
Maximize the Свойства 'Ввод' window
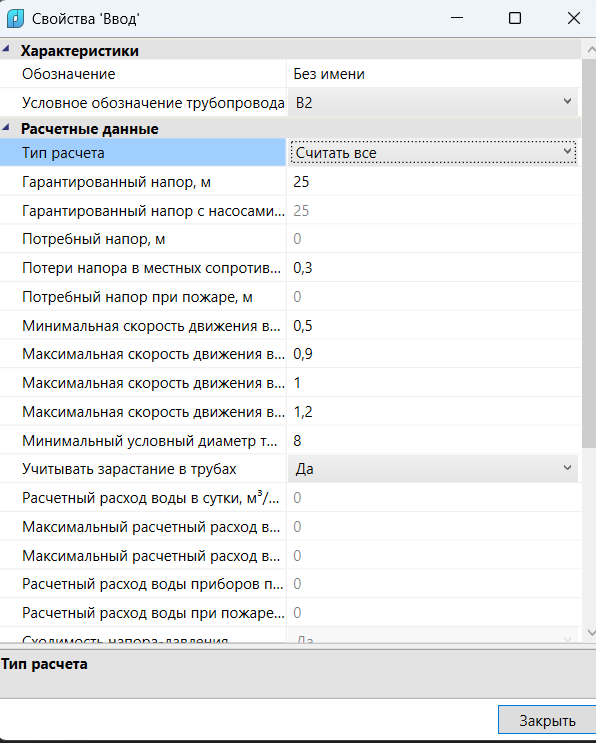(x=515, y=18)
